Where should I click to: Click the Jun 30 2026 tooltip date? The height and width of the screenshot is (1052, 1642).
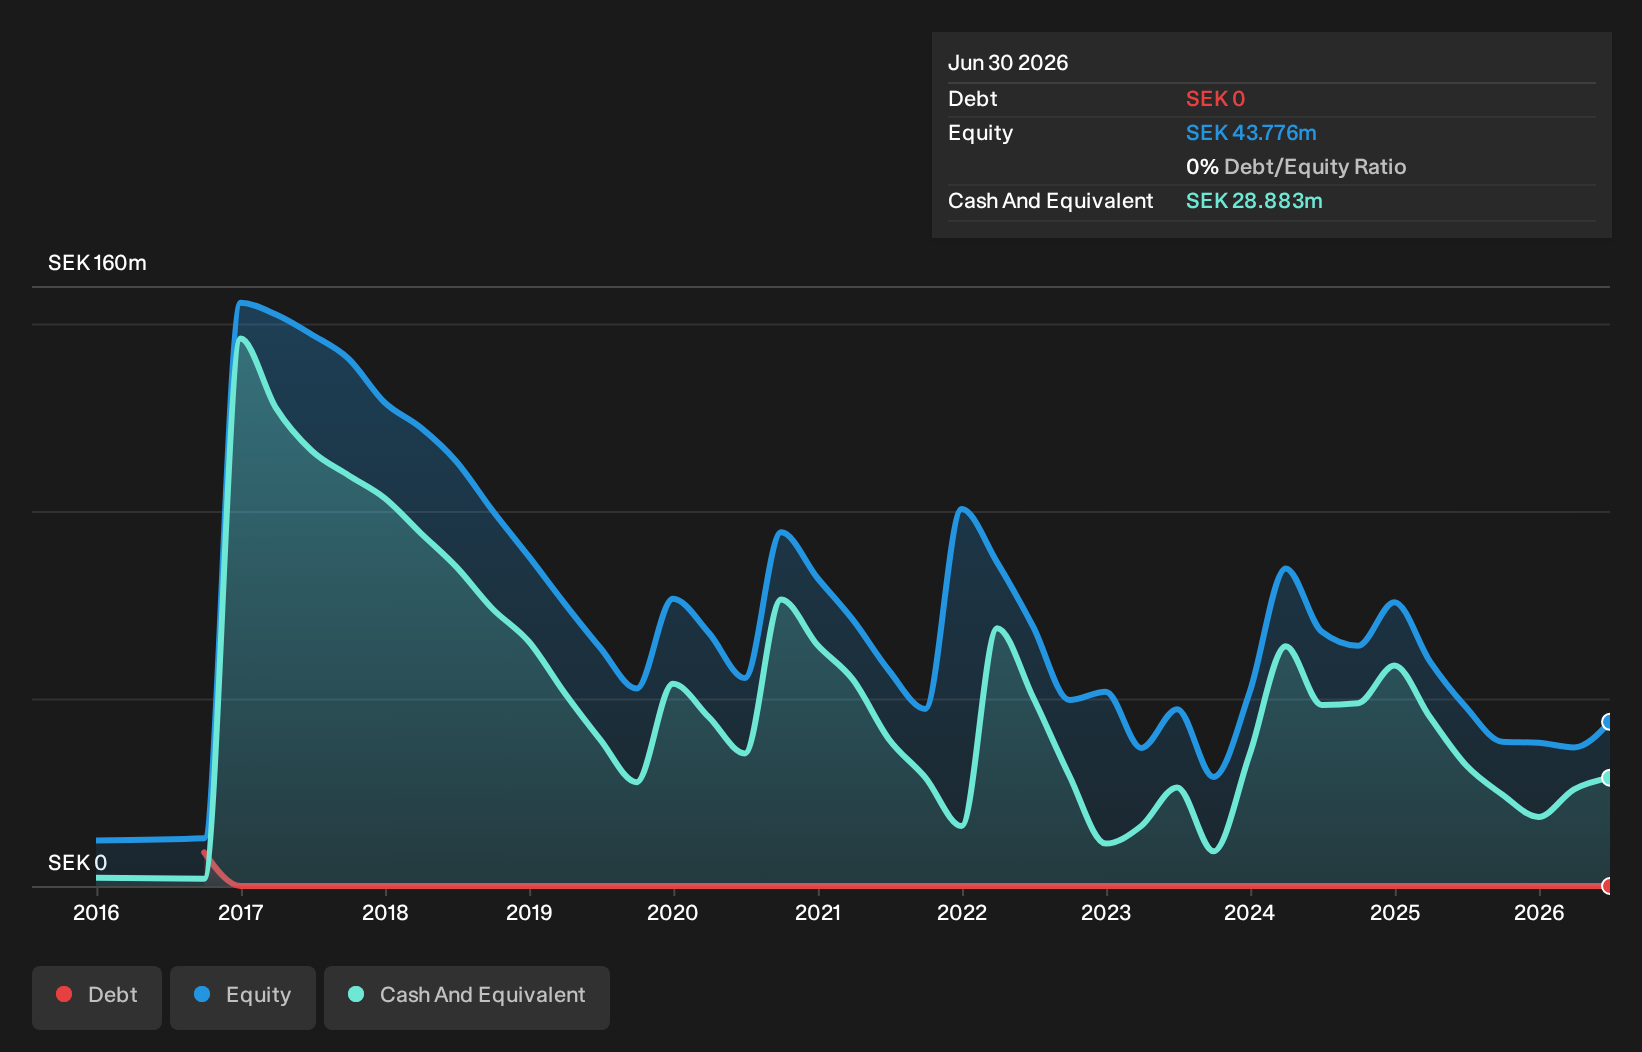[x=1008, y=63]
